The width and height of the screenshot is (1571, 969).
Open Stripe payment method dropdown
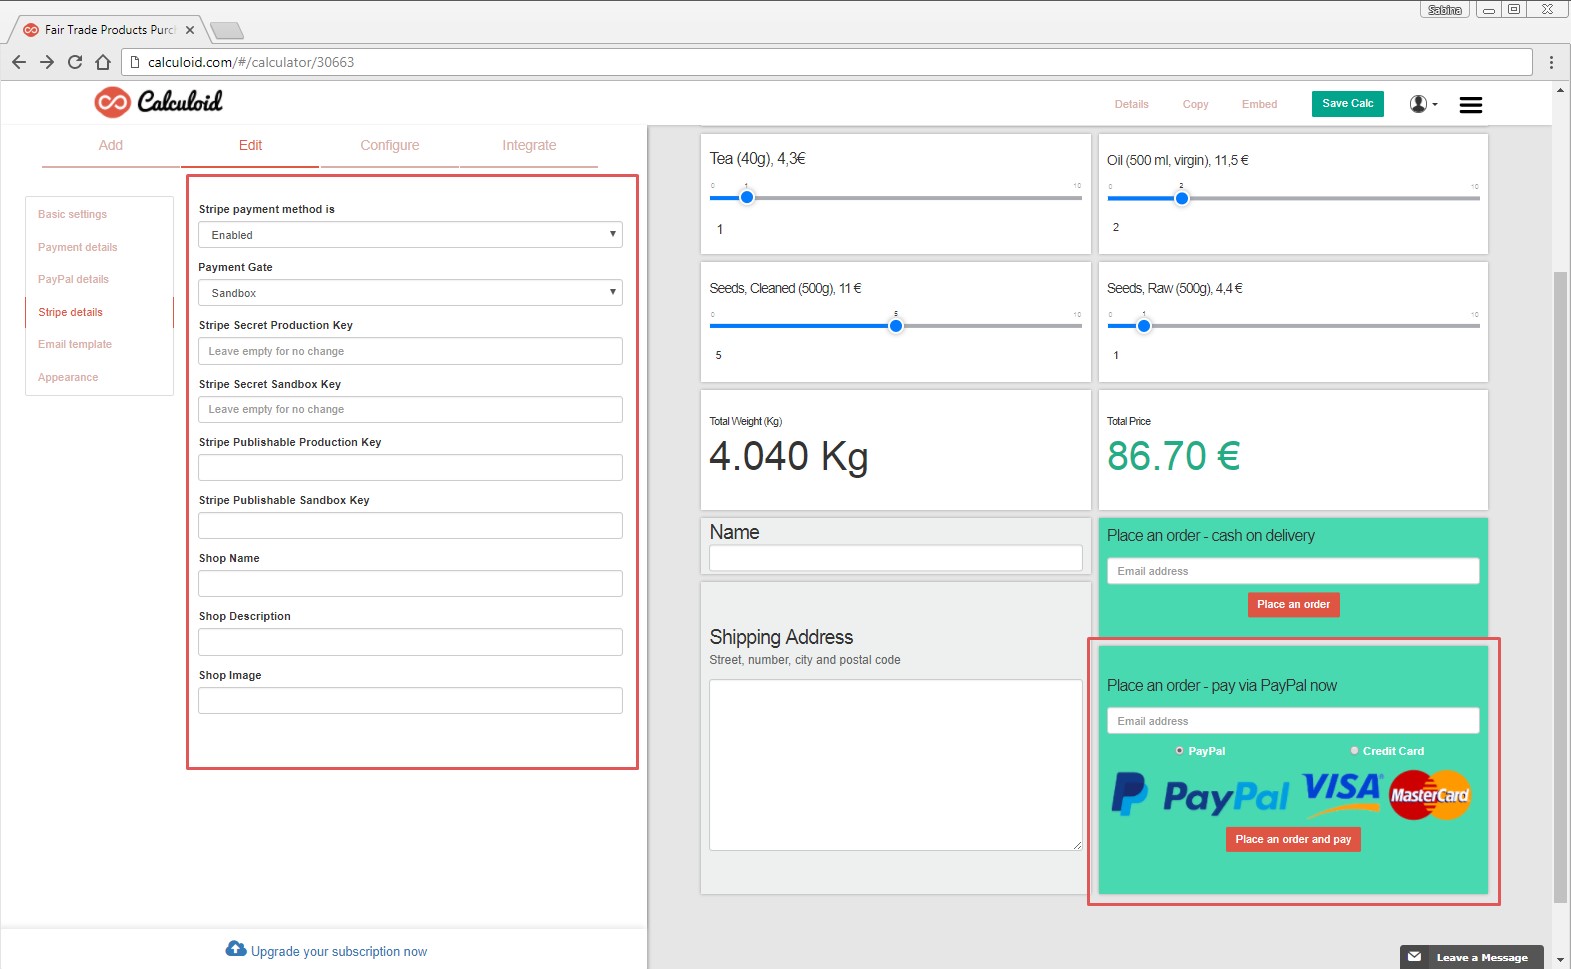coord(410,235)
